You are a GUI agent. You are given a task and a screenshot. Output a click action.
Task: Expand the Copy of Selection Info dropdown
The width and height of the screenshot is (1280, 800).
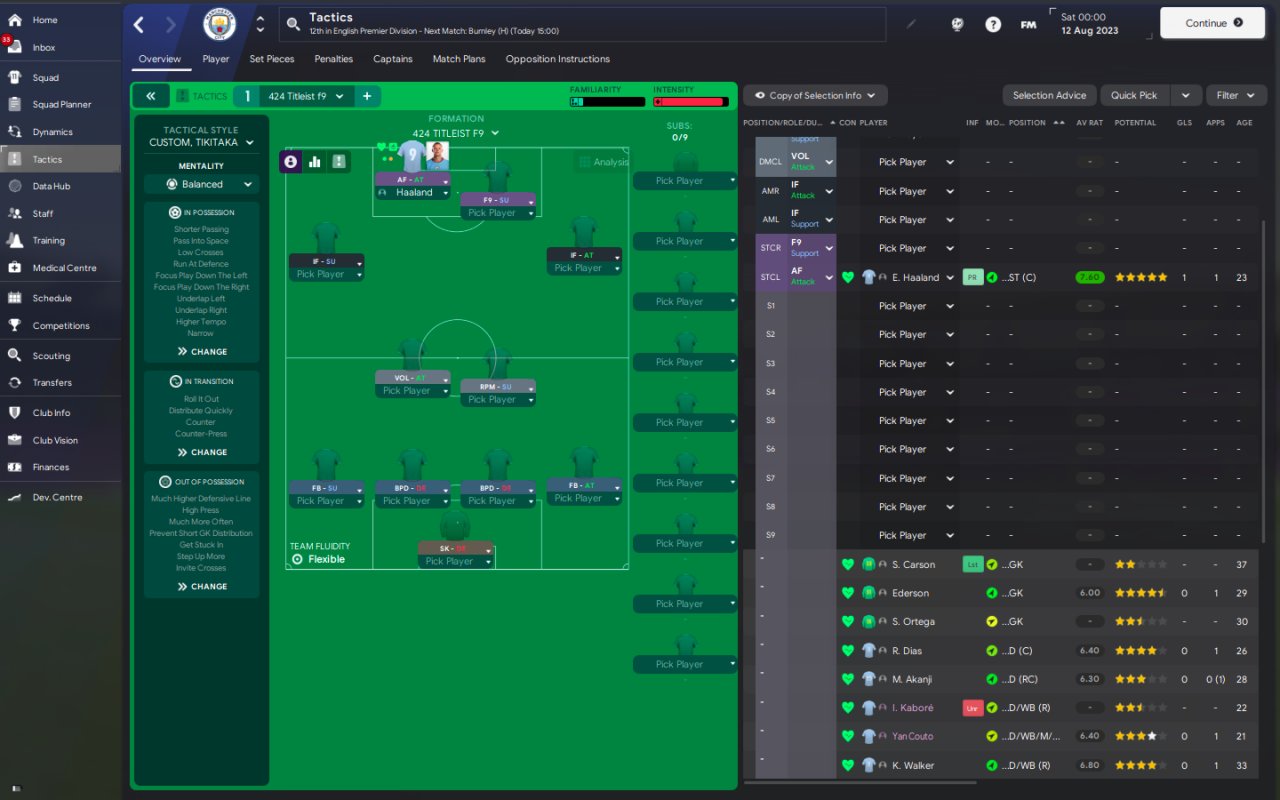click(815, 95)
